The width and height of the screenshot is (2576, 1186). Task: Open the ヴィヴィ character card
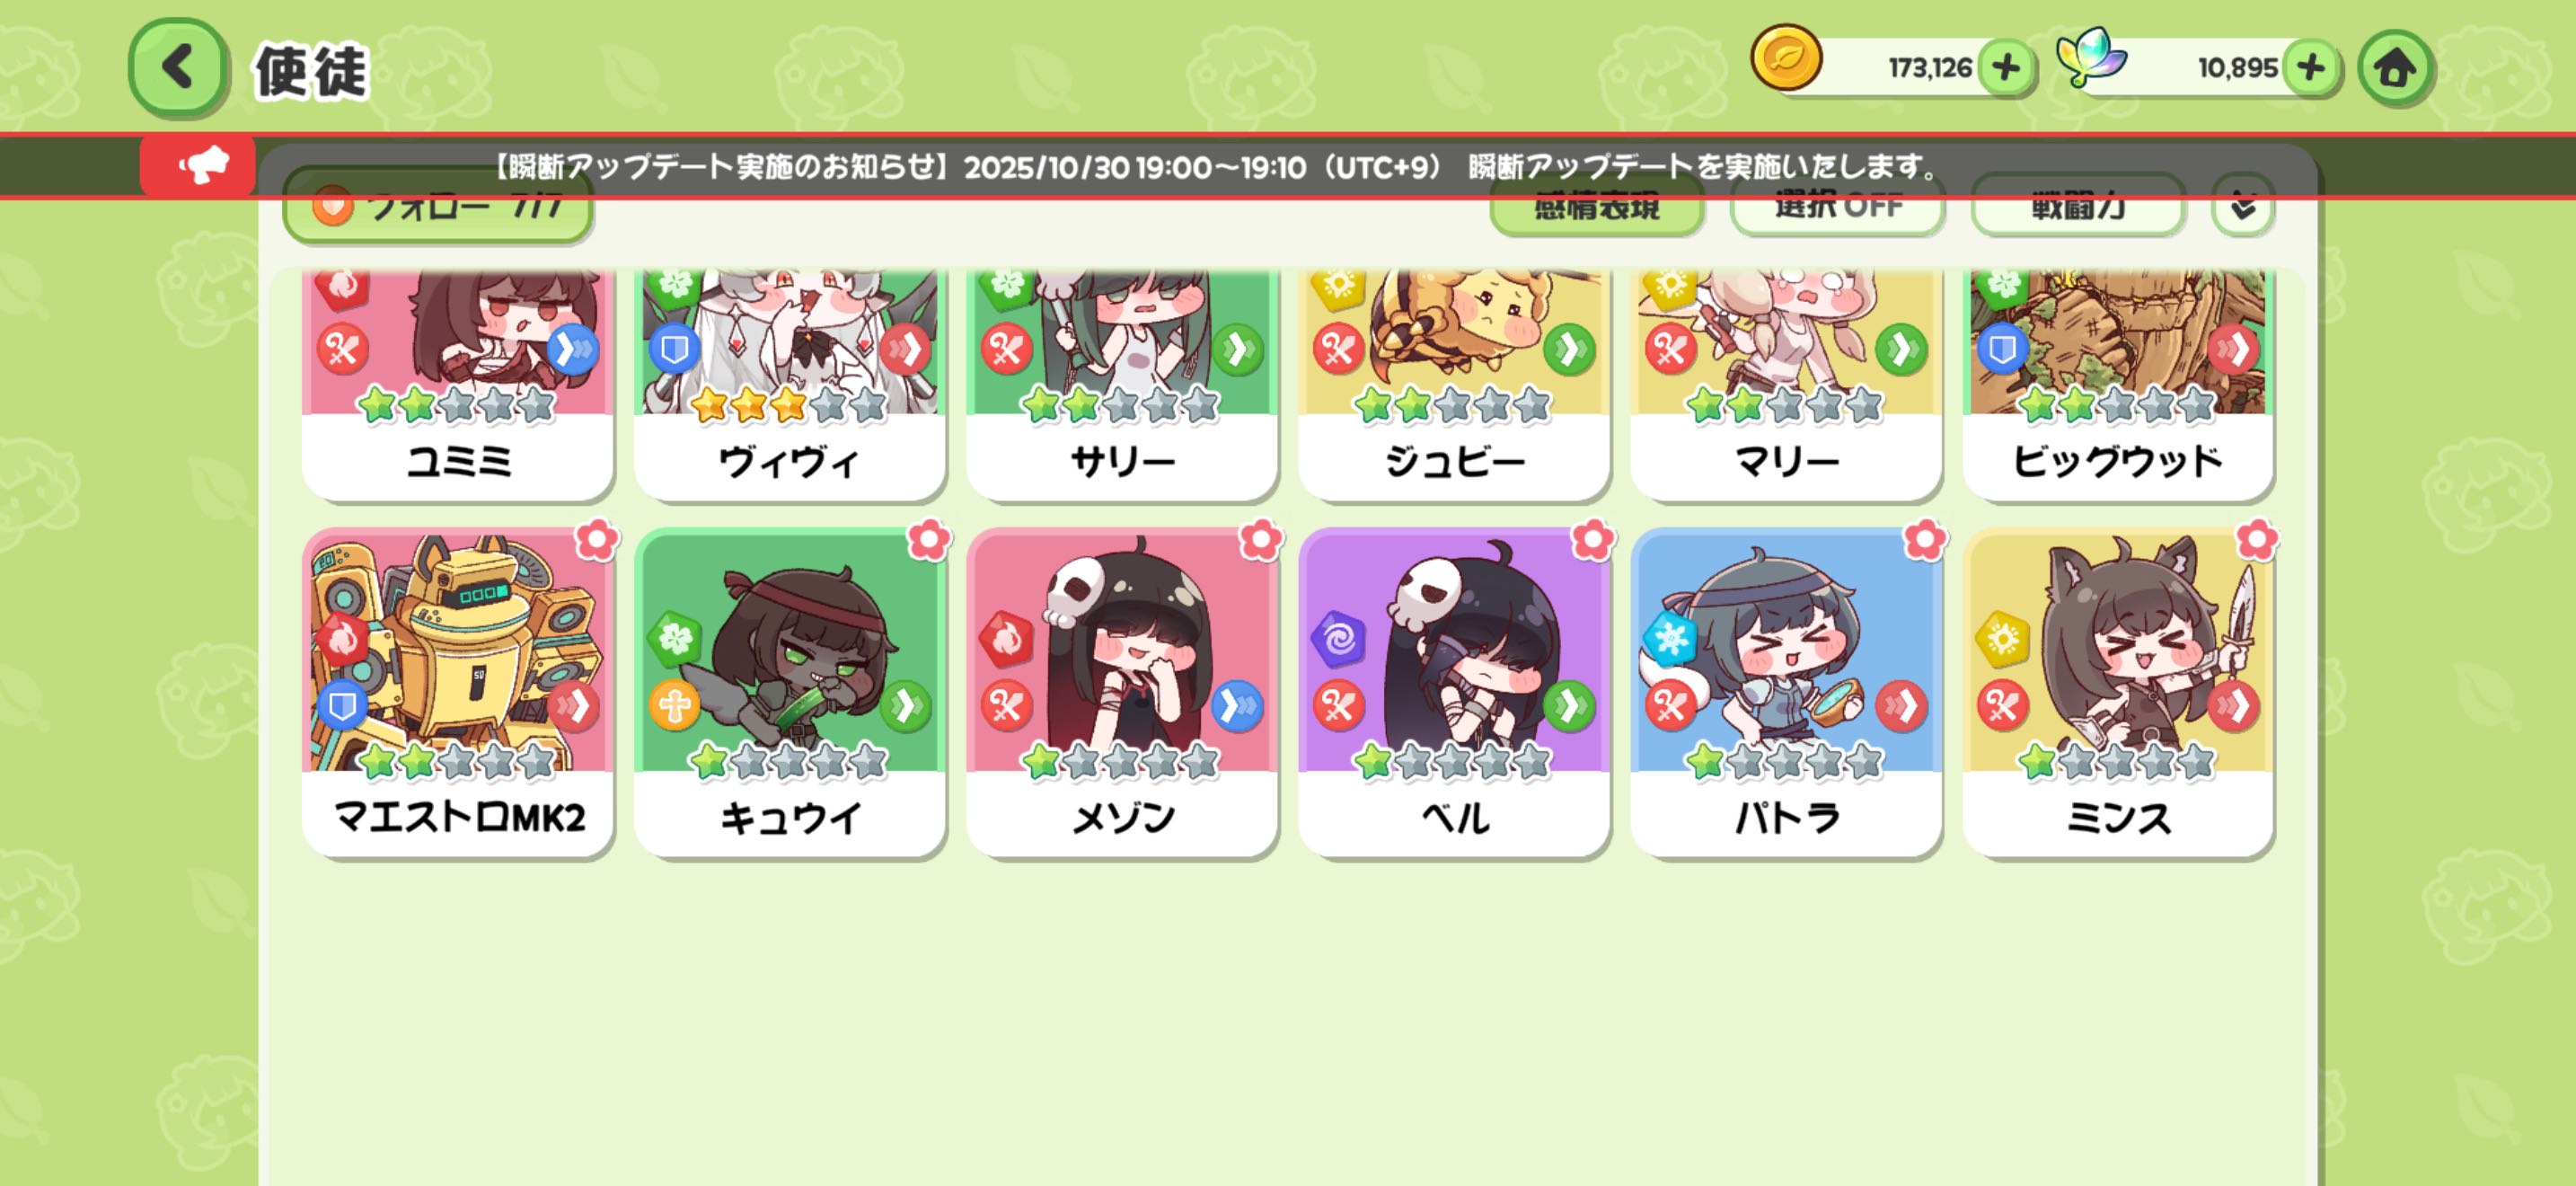(x=790, y=385)
